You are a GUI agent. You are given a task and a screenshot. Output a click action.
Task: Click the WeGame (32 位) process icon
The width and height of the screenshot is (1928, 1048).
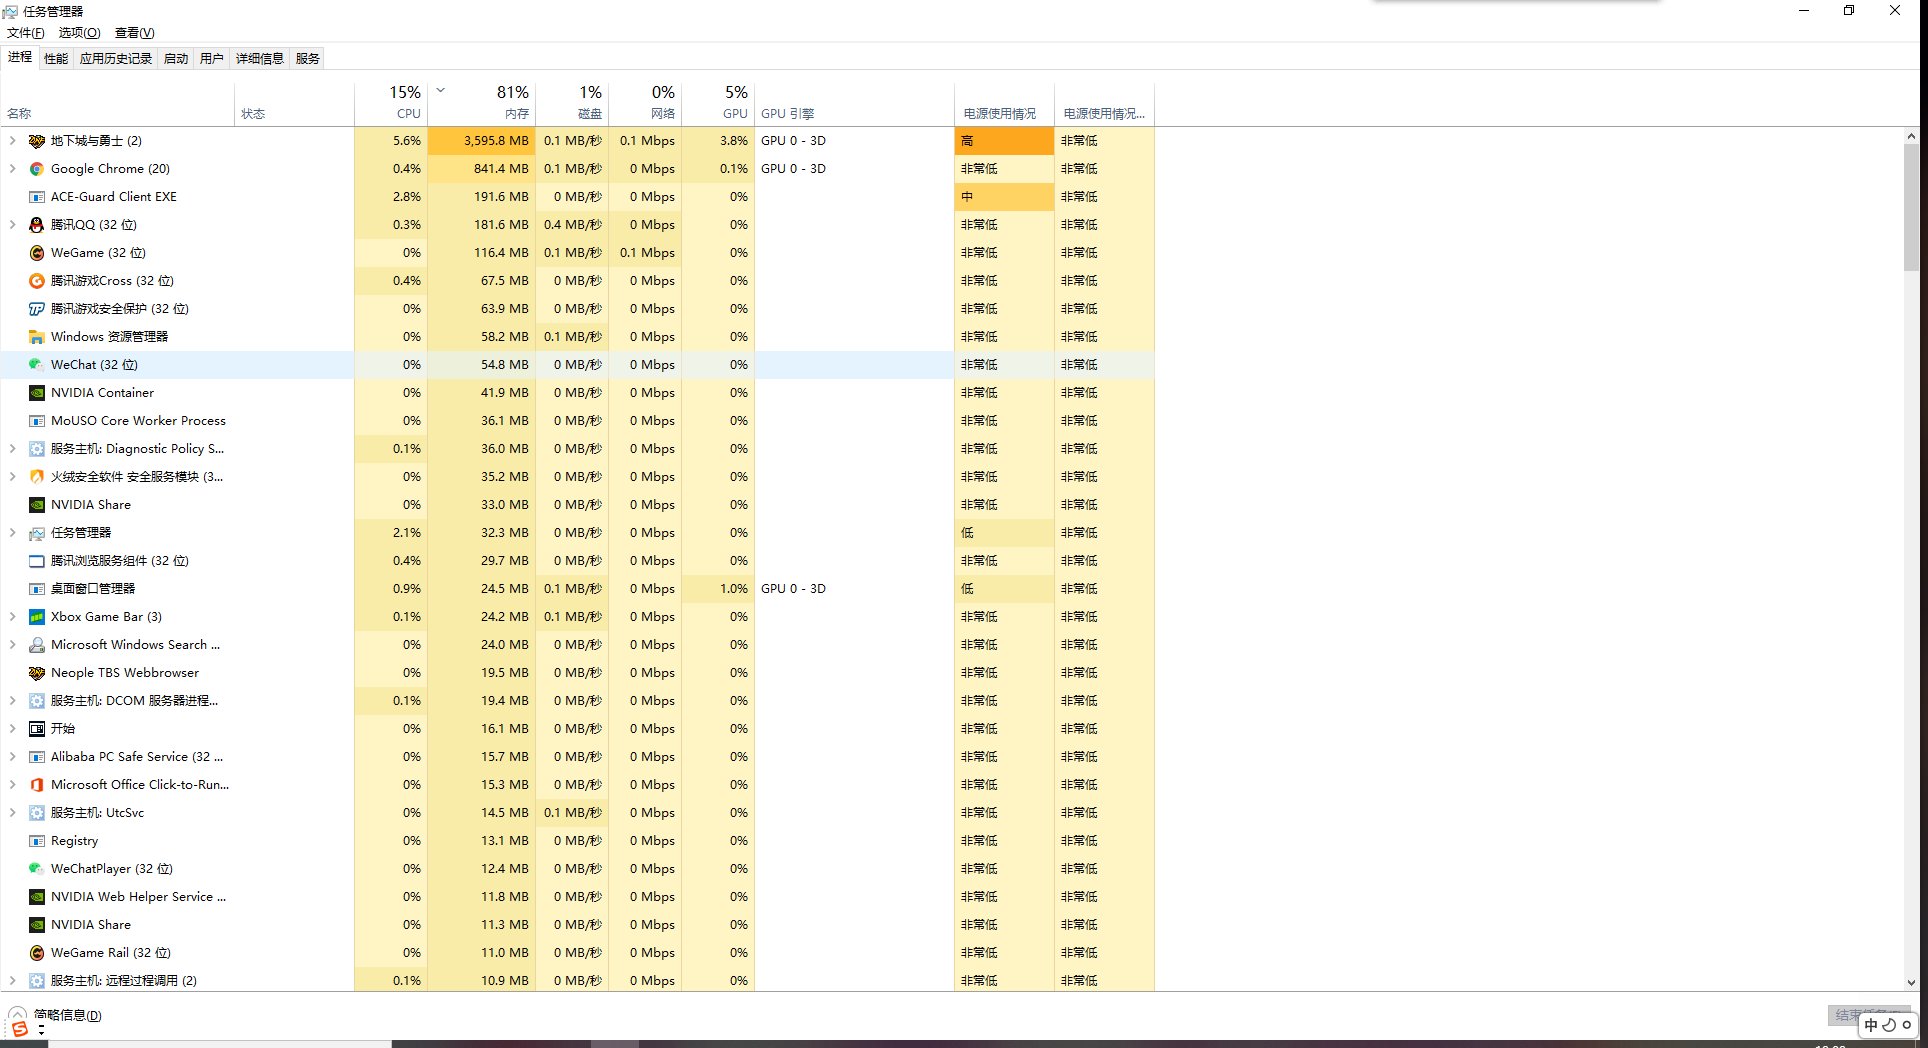(x=37, y=253)
